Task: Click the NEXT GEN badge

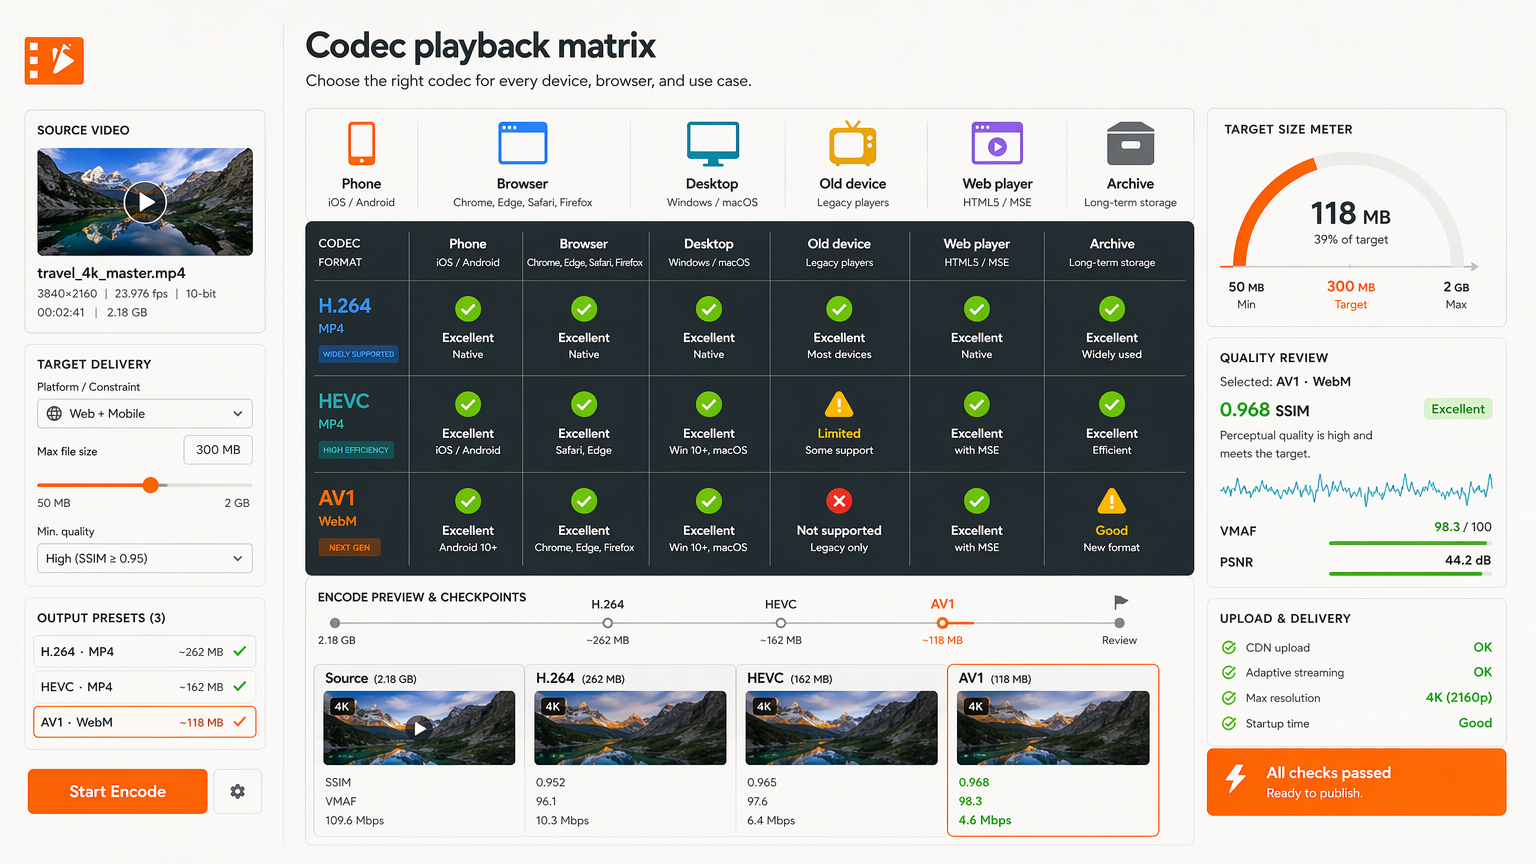Action: (x=350, y=548)
